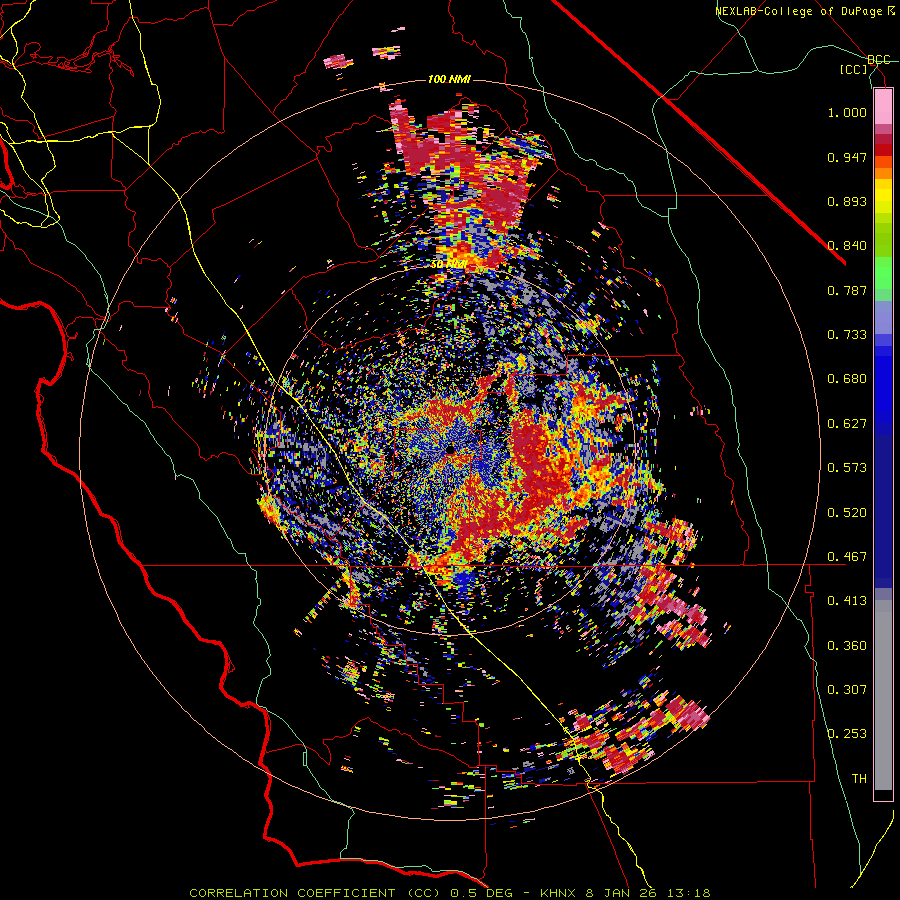Click the TH threshold legend label

(859, 779)
